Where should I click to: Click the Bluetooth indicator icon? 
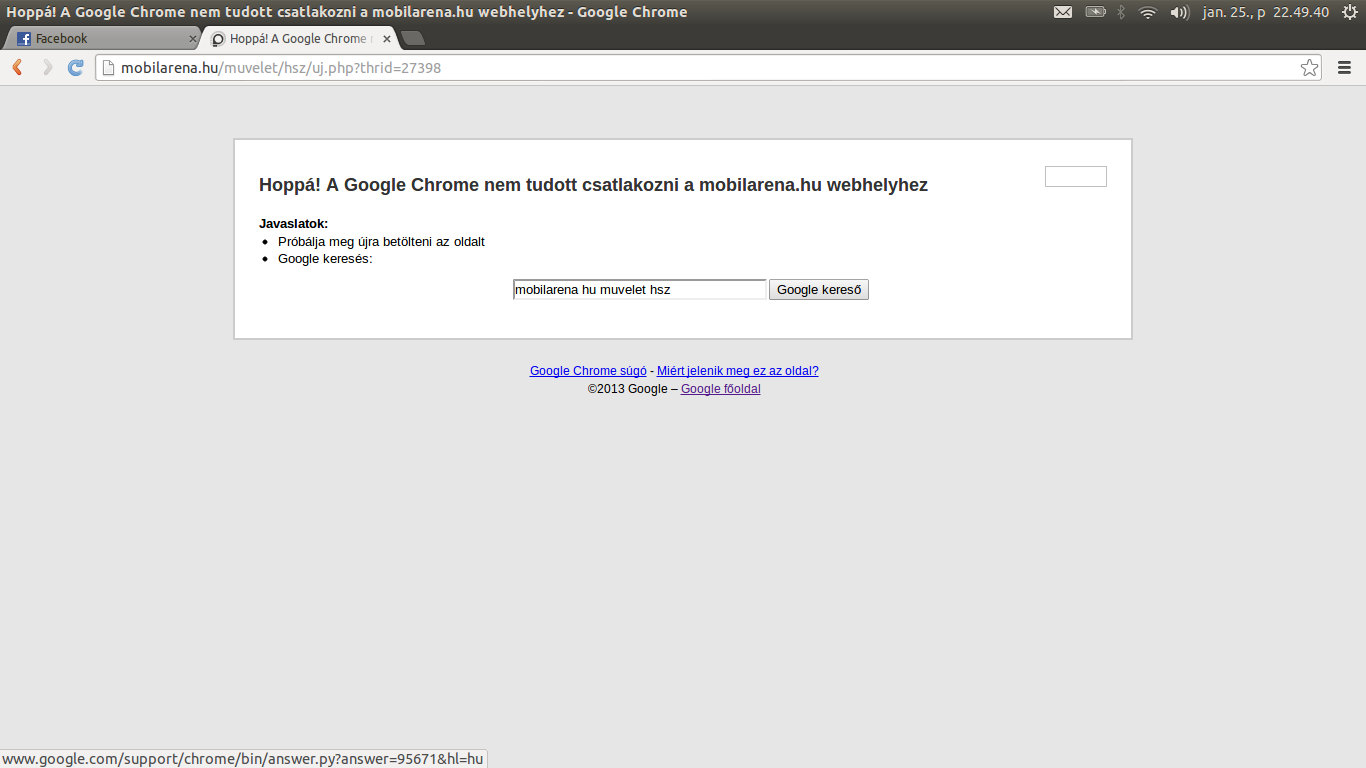pyautogui.click(x=1121, y=12)
